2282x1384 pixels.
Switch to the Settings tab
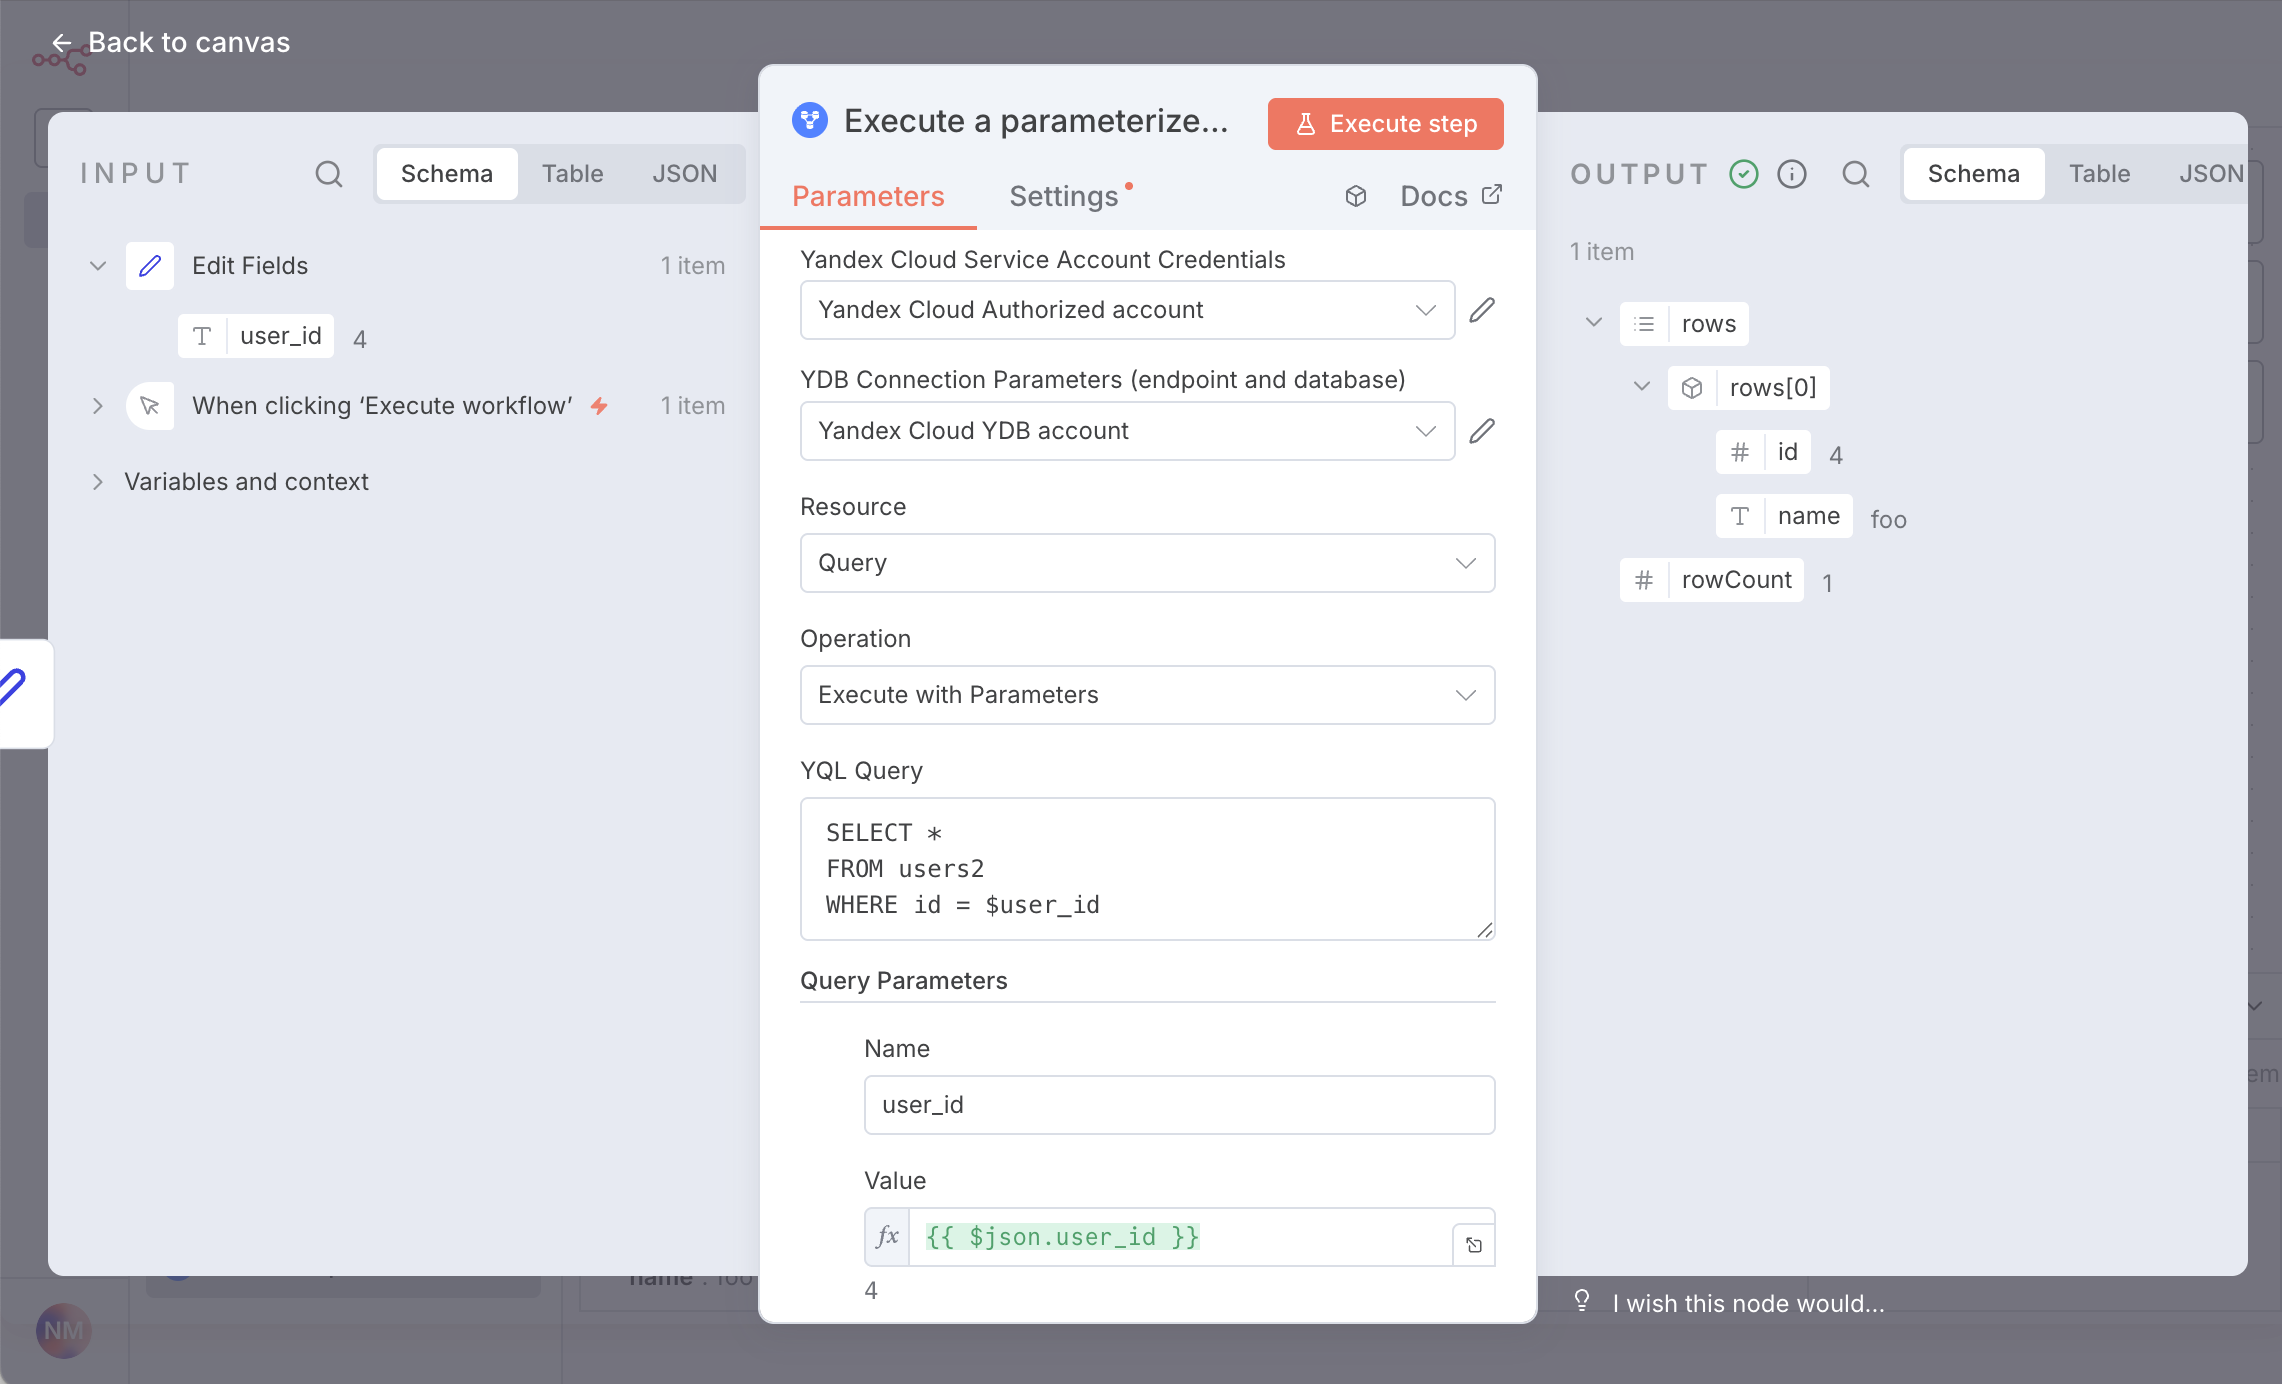1063,196
